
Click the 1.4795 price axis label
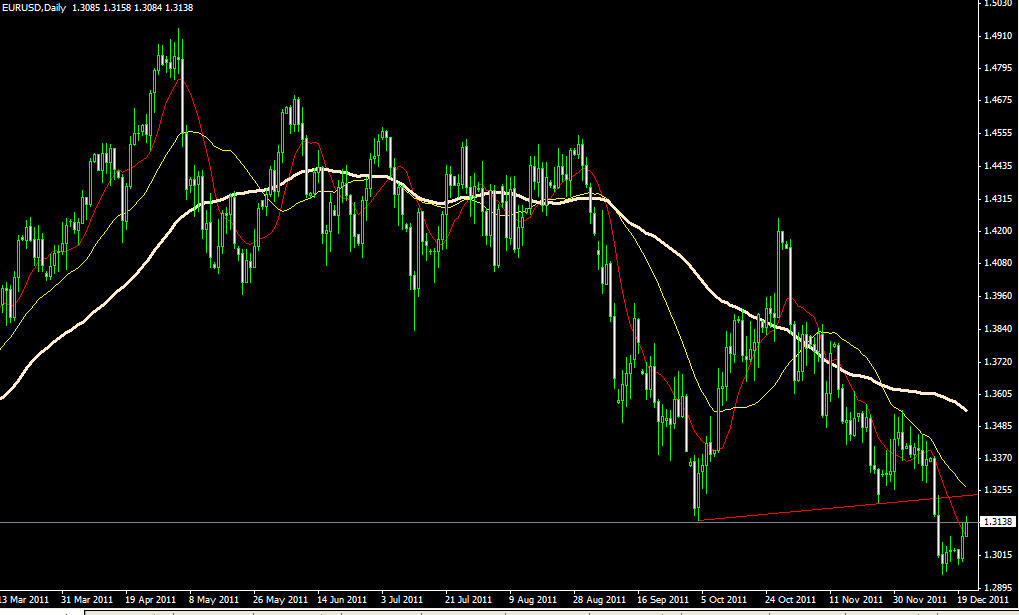pyautogui.click(x=998, y=68)
